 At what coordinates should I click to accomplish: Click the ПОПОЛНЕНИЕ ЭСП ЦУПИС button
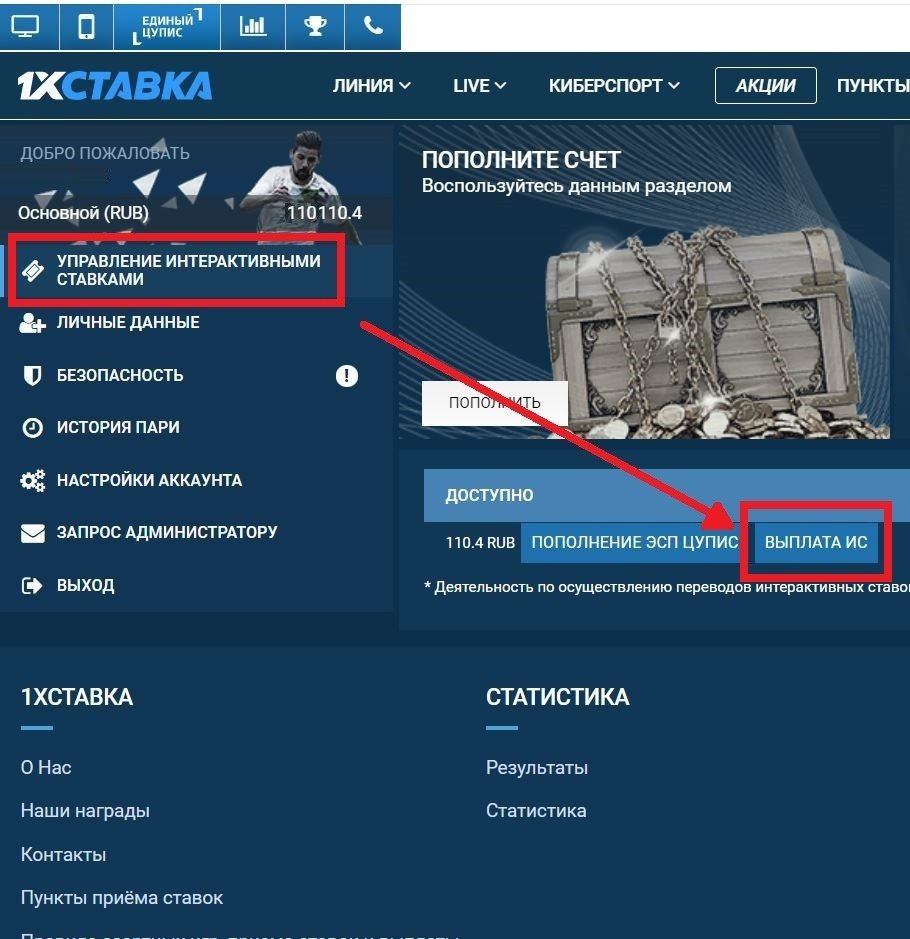633,543
